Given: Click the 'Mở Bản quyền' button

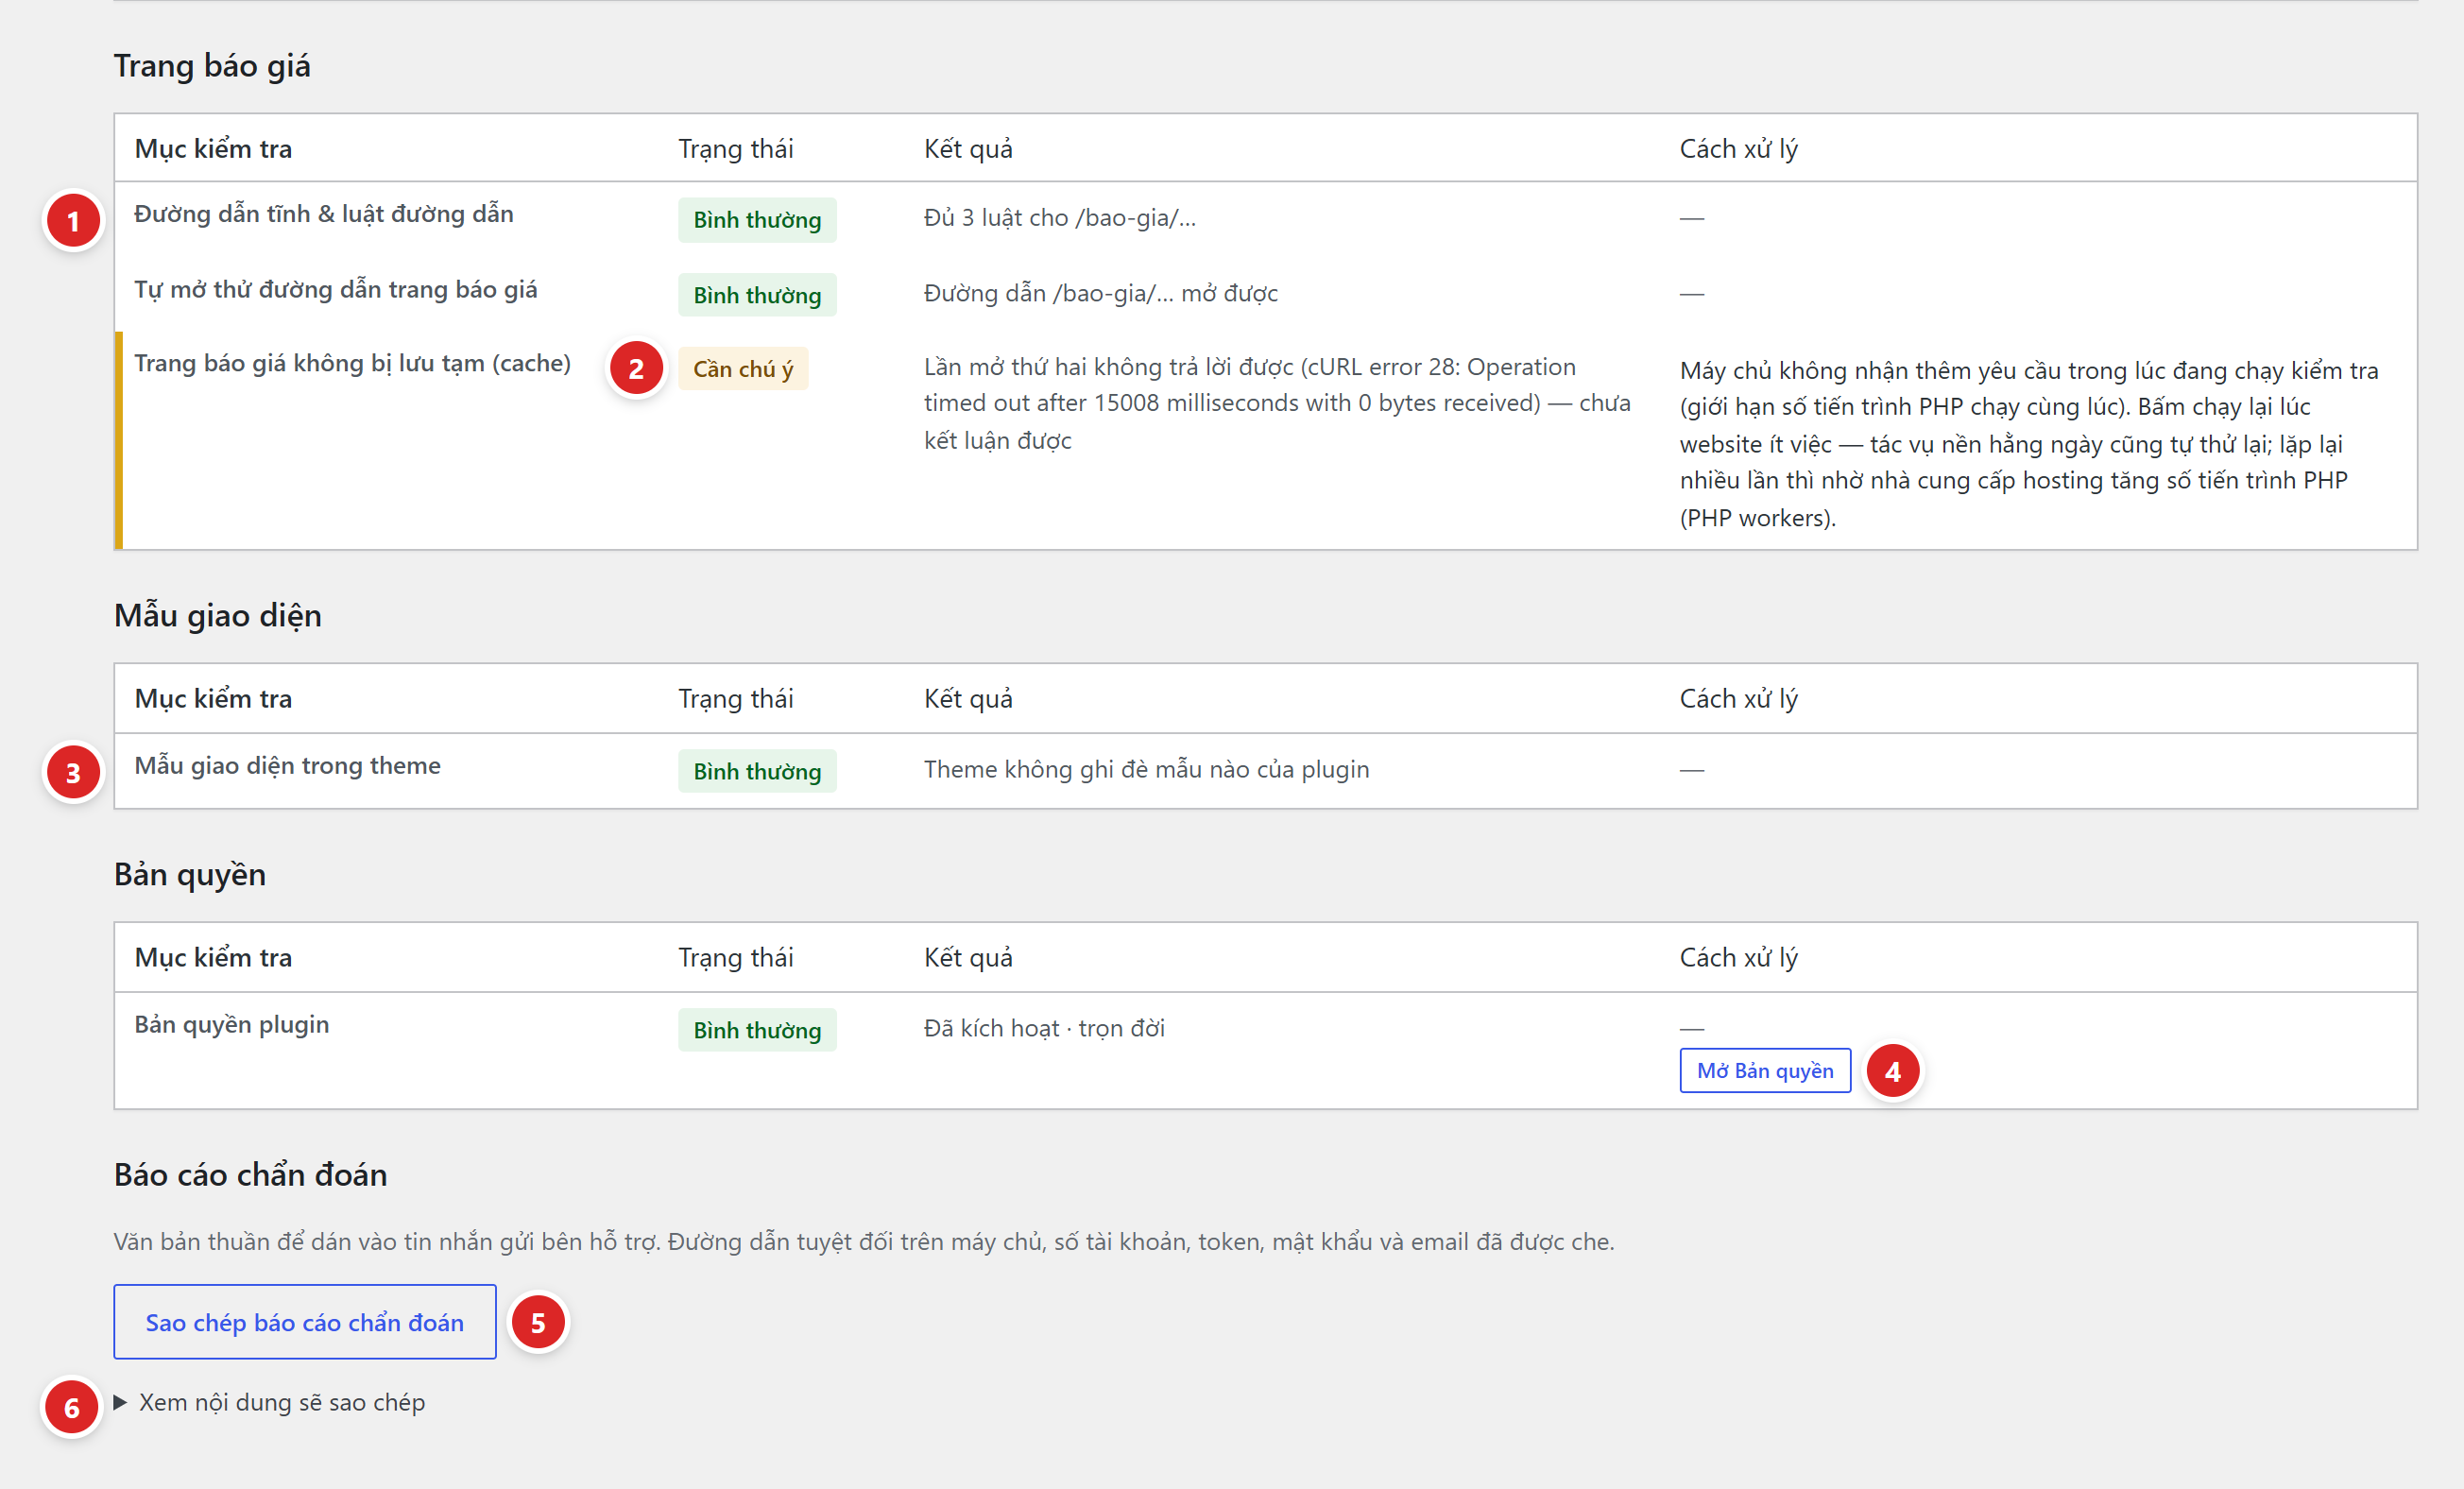Looking at the screenshot, I should [1764, 1070].
